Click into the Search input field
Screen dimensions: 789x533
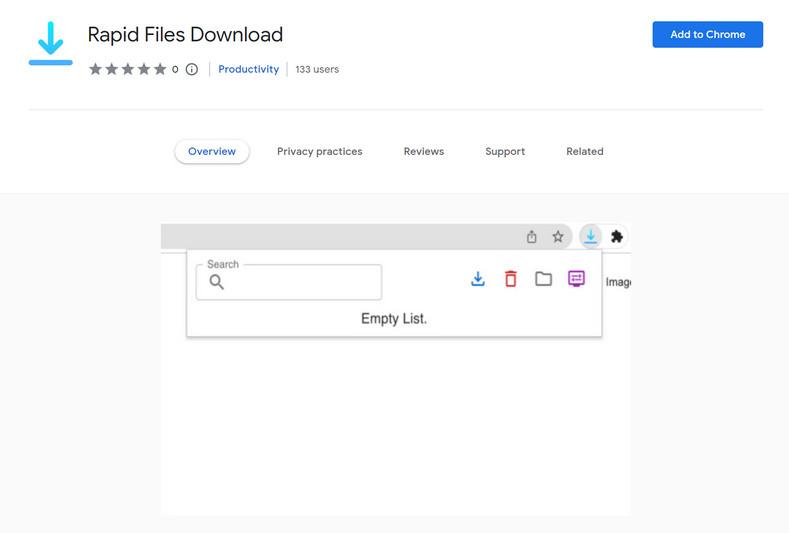(x=289, y=282)
